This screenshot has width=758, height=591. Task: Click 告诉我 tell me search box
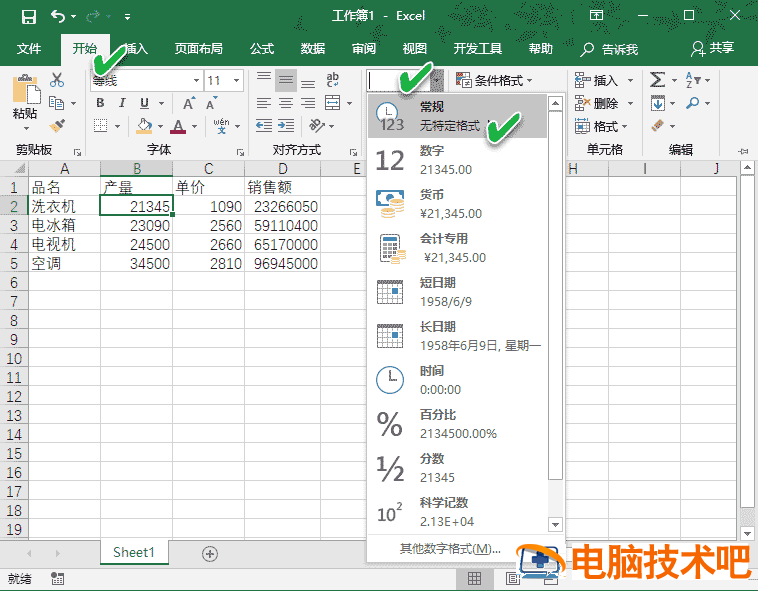(610, 49)
